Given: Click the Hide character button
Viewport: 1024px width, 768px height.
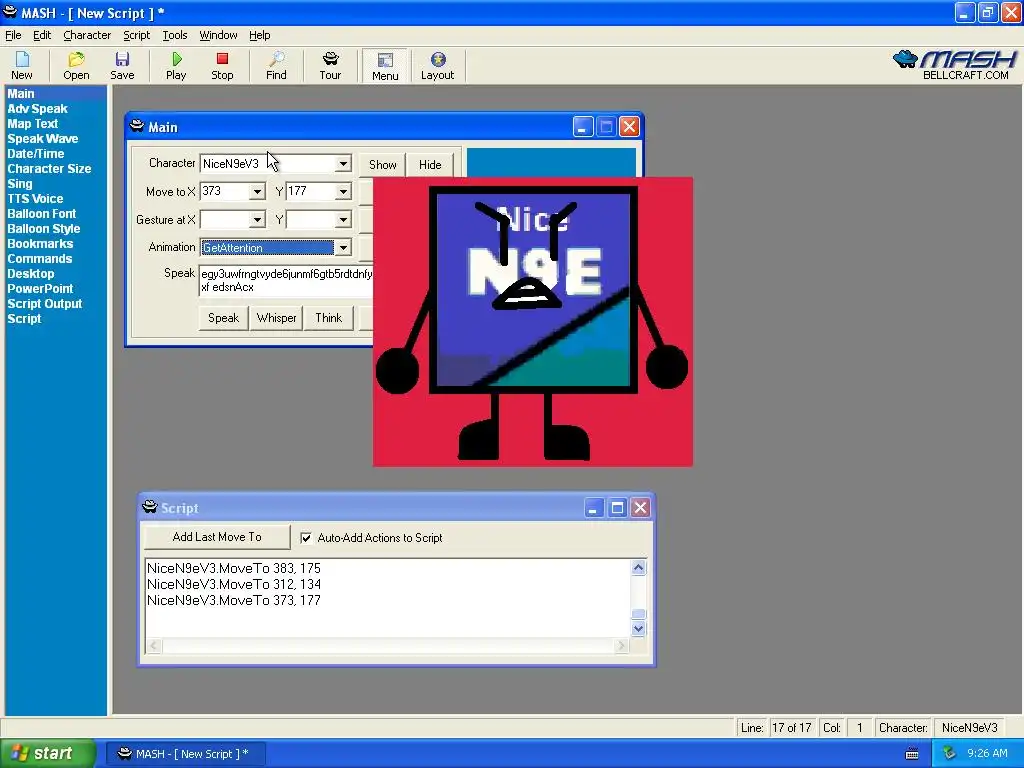Looking at the screenshot, I should click(430, 165).
